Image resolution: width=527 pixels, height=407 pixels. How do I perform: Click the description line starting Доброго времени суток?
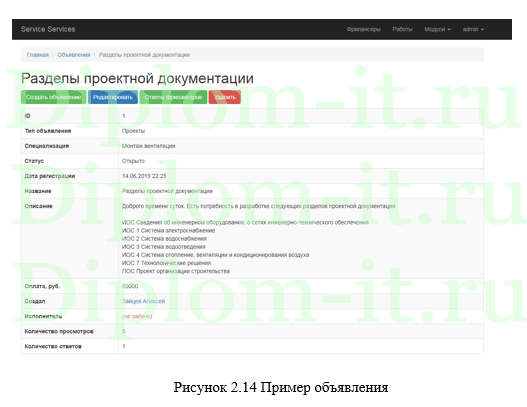pyautogui.click(x=259, y=206)
